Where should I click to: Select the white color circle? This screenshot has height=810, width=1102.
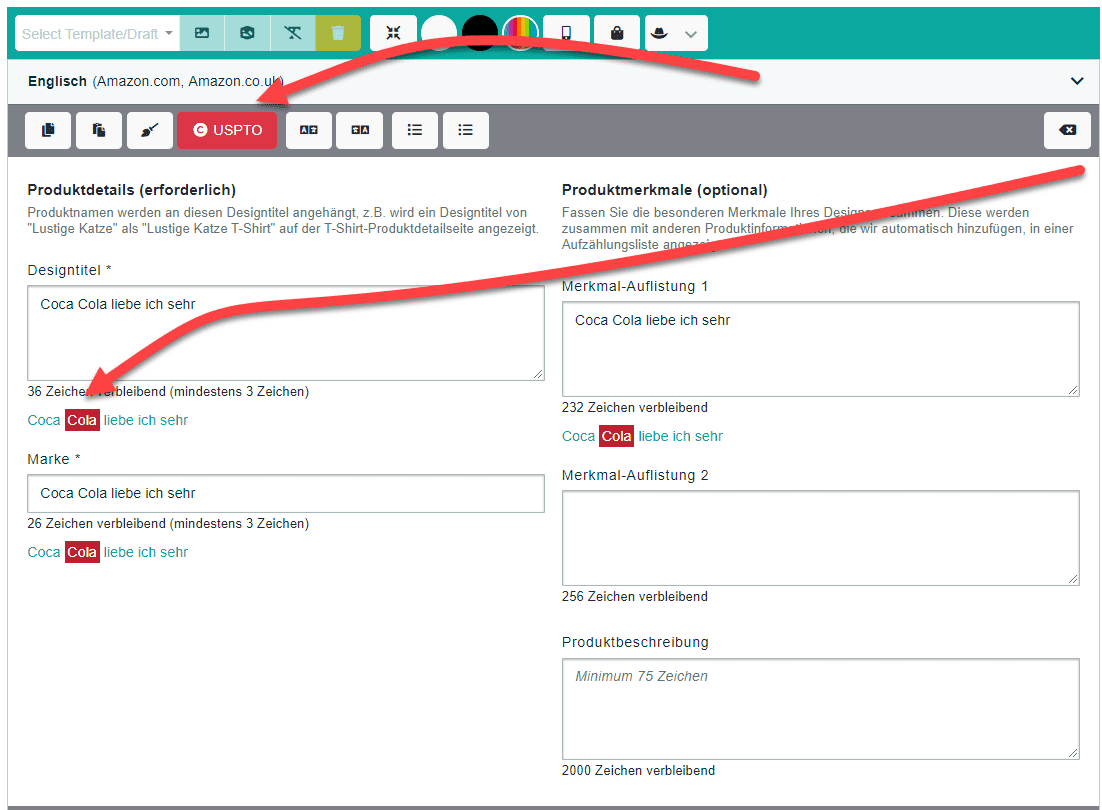[439, 33]
